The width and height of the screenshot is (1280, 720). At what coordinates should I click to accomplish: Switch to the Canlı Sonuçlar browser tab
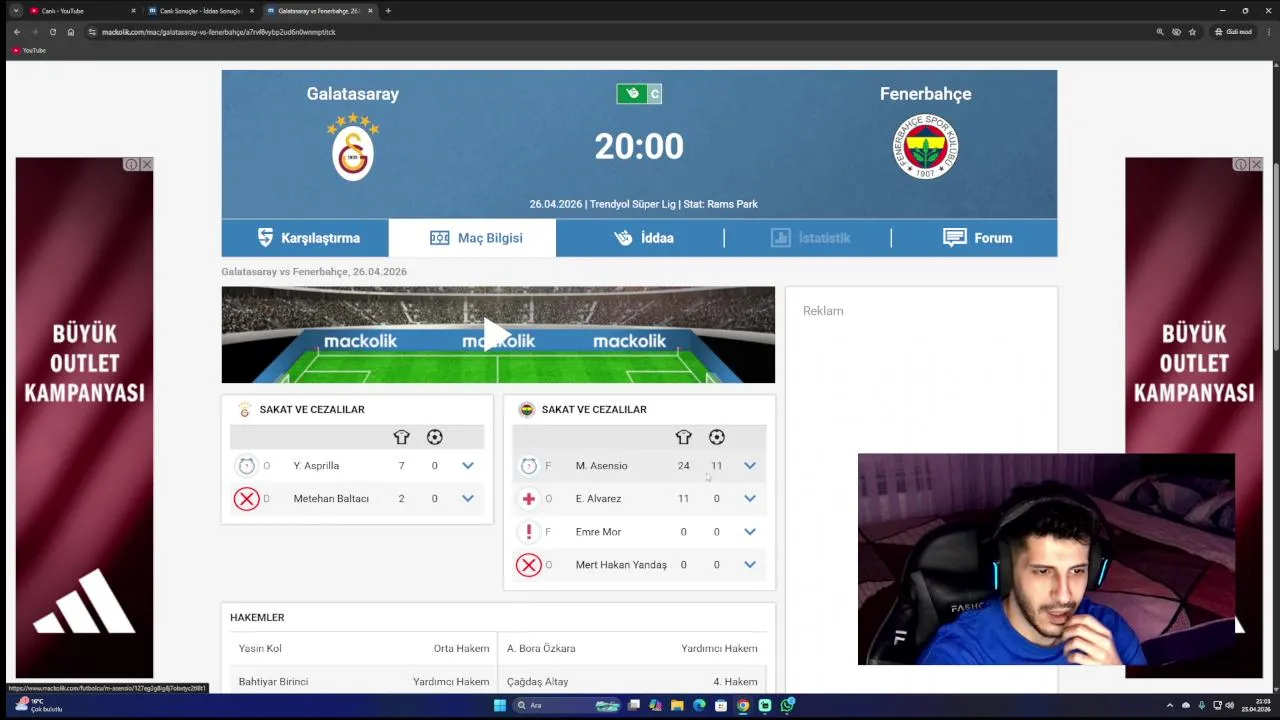tap(200, 11)
